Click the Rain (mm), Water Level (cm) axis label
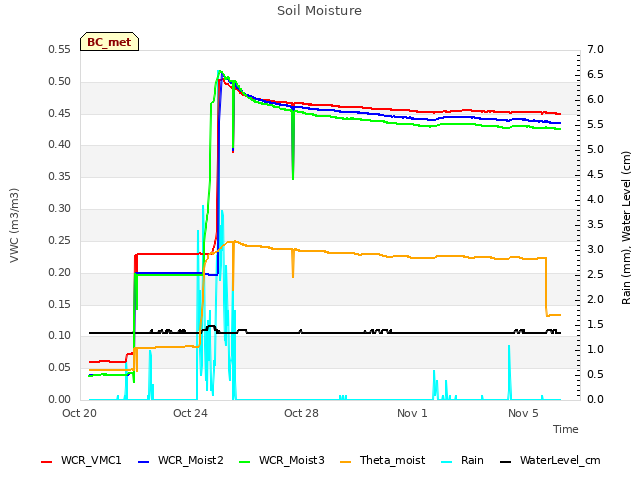 [626, 228]
